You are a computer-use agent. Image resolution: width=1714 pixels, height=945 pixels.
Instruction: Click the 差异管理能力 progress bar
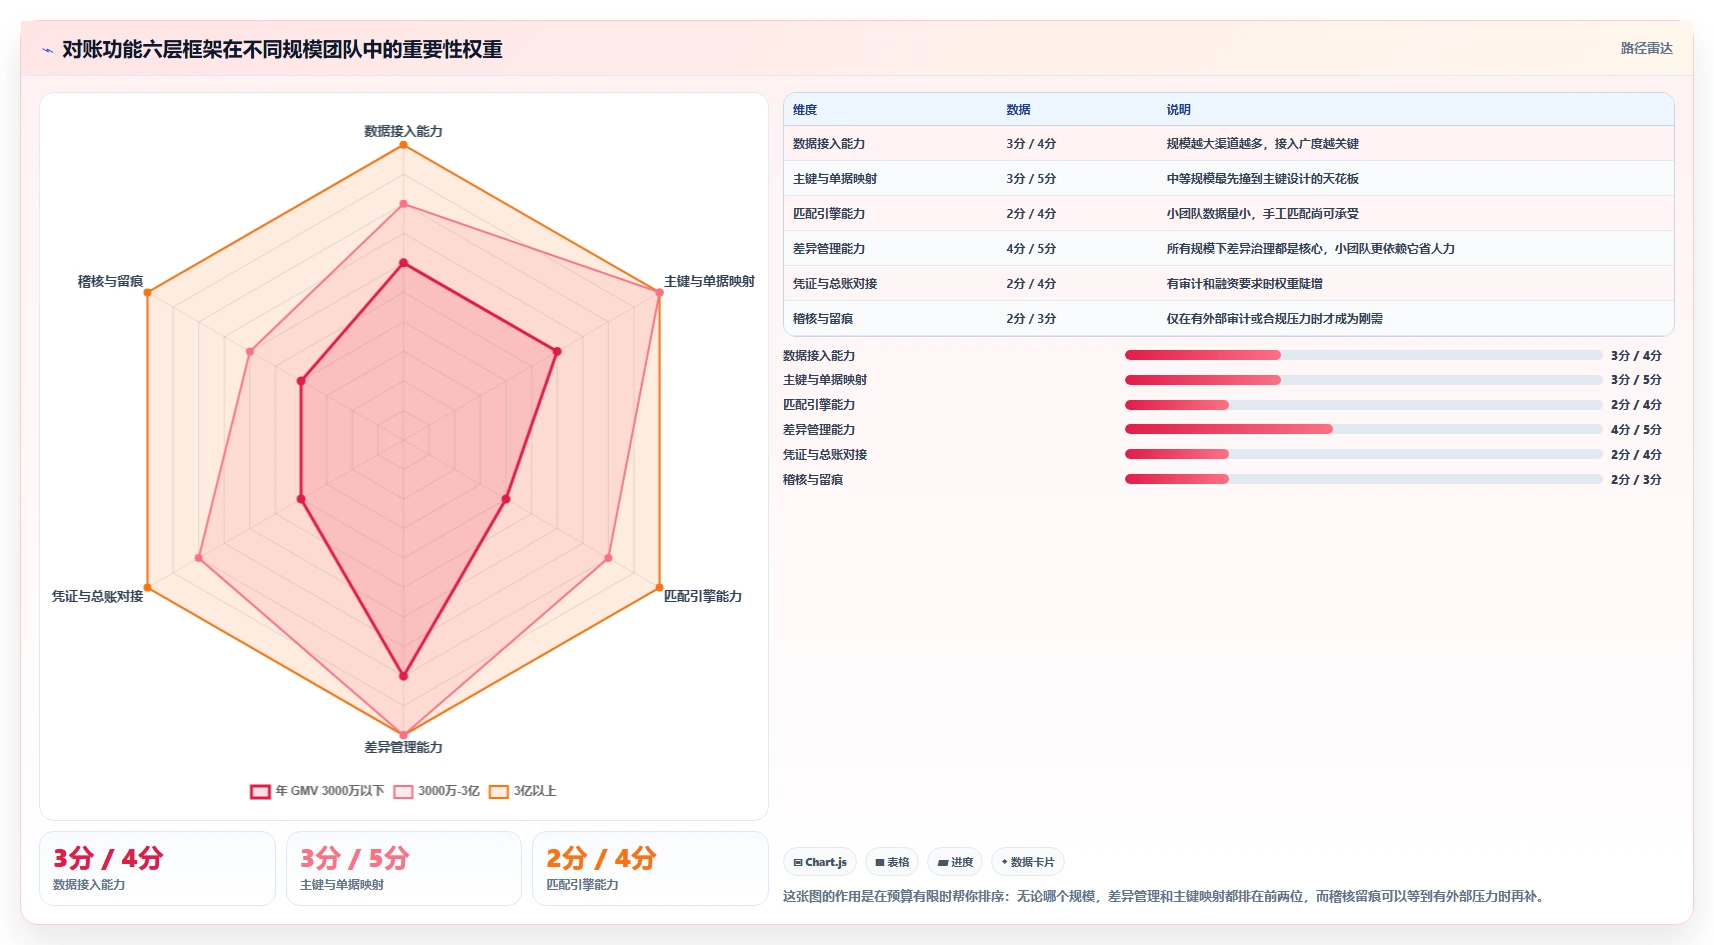(x=1363, y=429)
